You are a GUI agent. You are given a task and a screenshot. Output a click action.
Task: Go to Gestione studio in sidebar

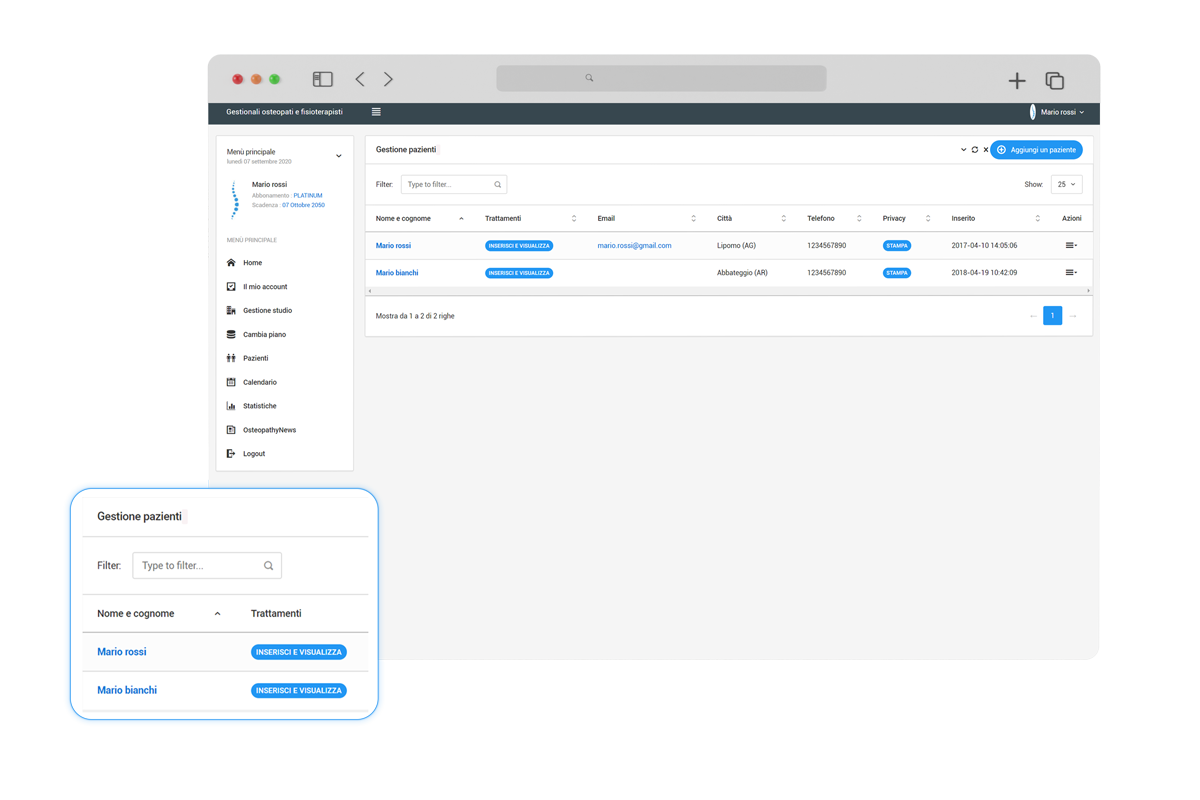[x=267, y=310]
